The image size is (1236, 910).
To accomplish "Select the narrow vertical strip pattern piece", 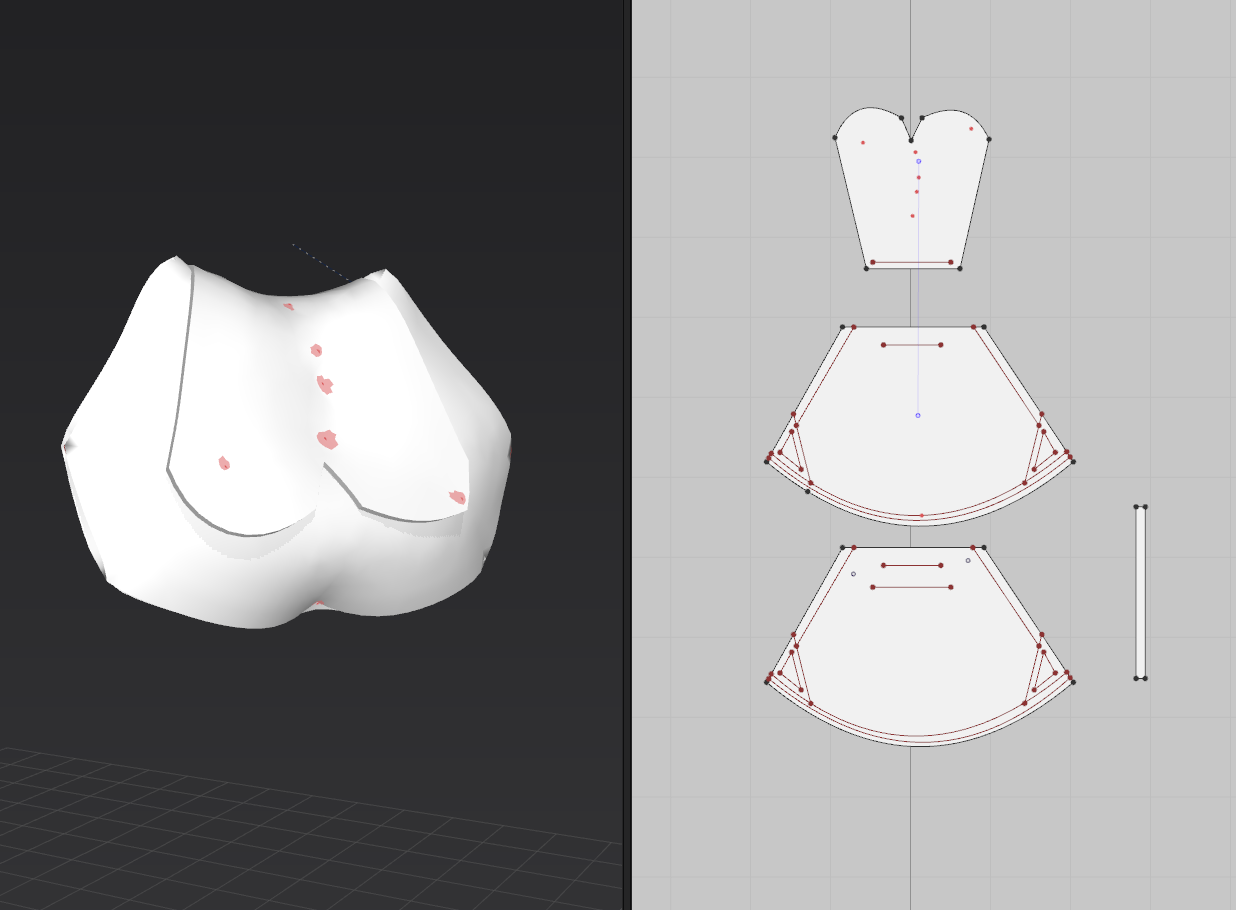I will point(1140,593).
